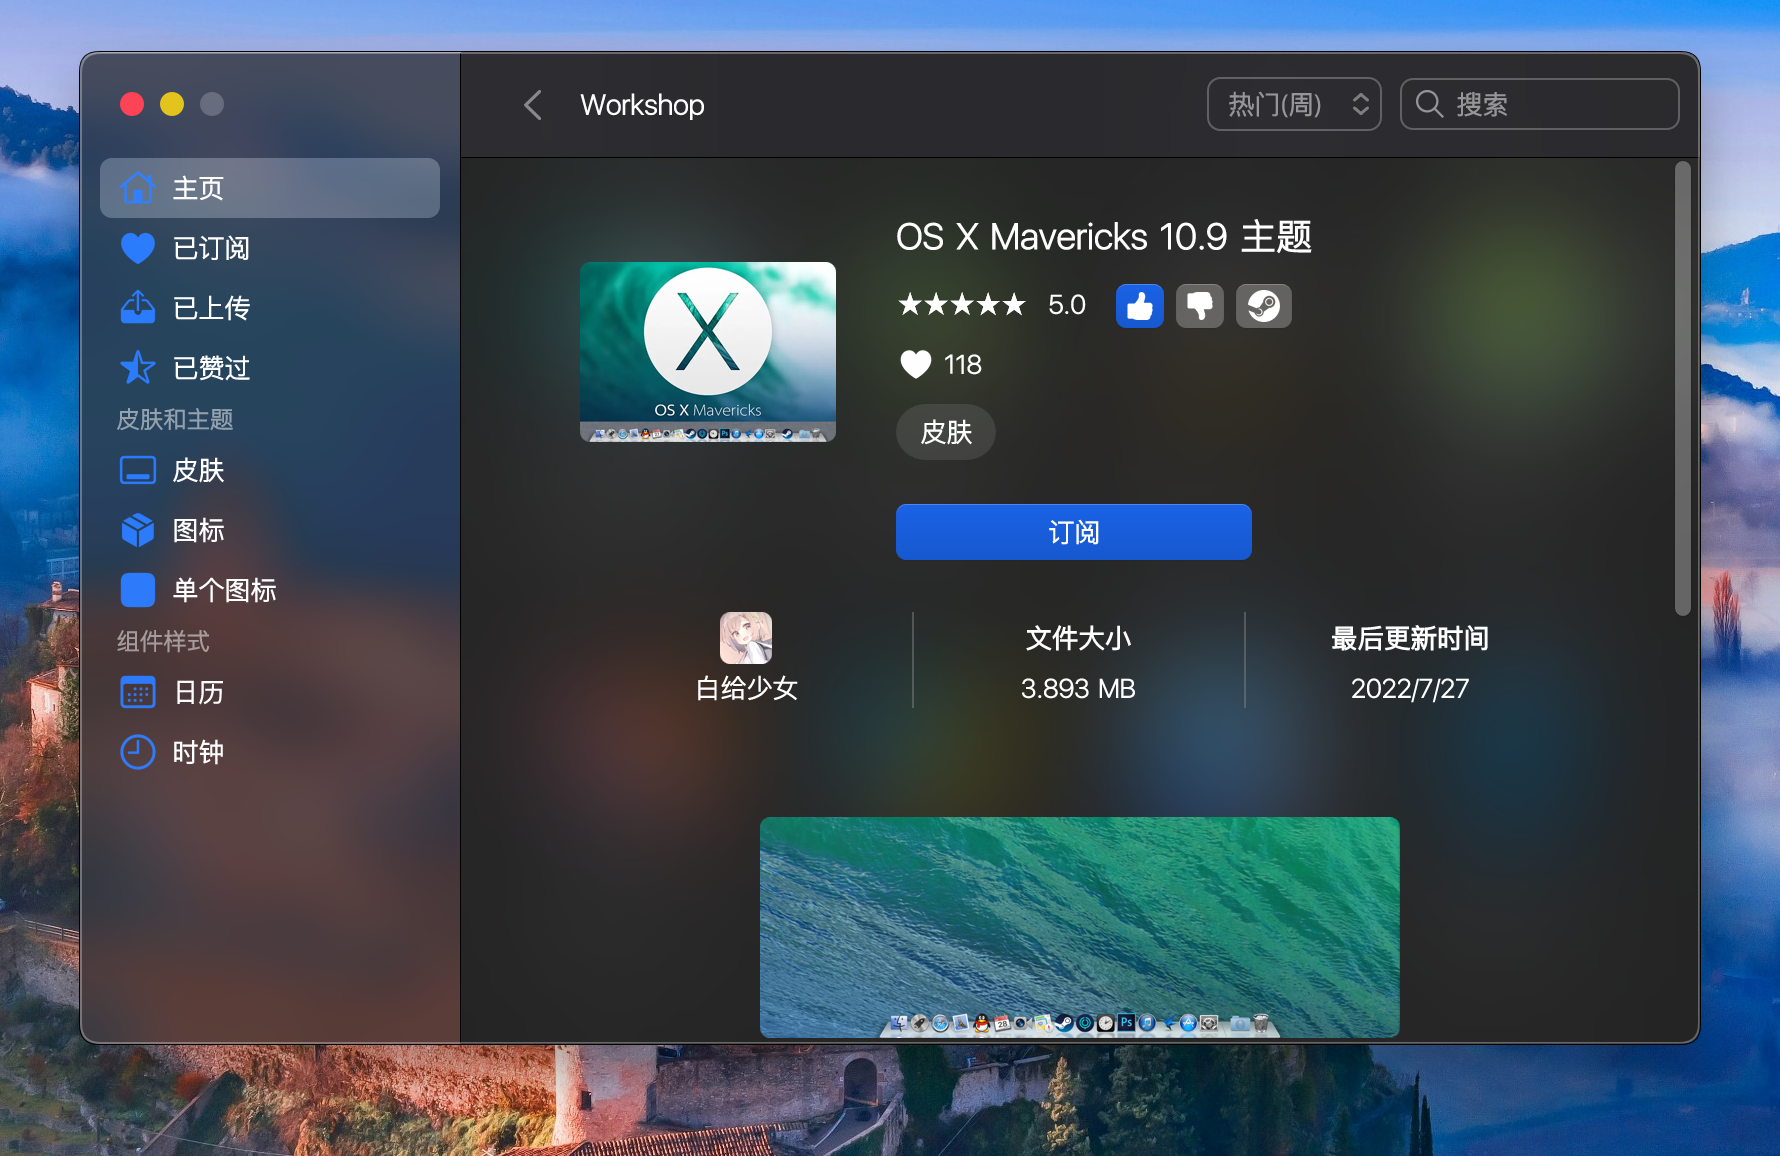
Task: Give a thumbs up to the theme
Action: [1140, 306]
